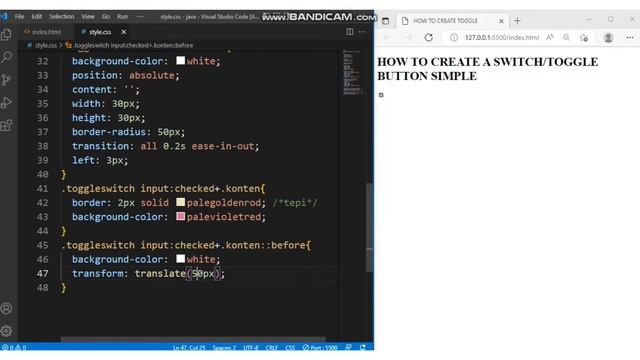The image size is (640, 360).
Task: Open the browser profile avatar
Action: (608, 38)
